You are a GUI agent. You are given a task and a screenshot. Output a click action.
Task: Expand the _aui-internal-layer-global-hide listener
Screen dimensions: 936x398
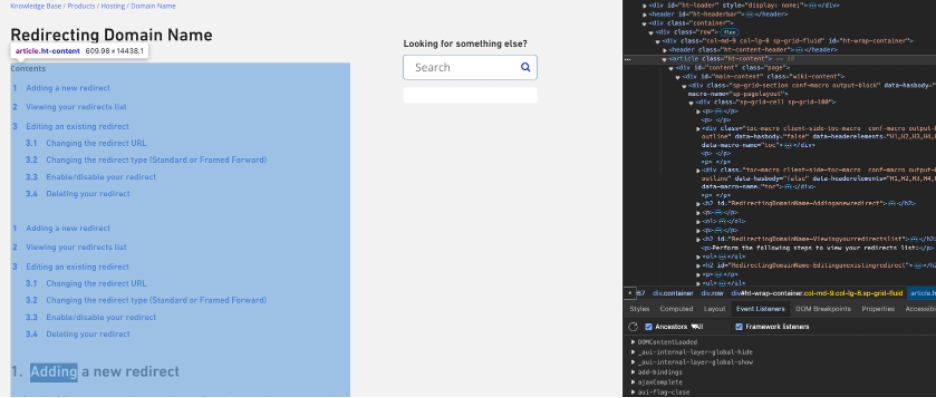pyautogui.click(x=633, y=352)
